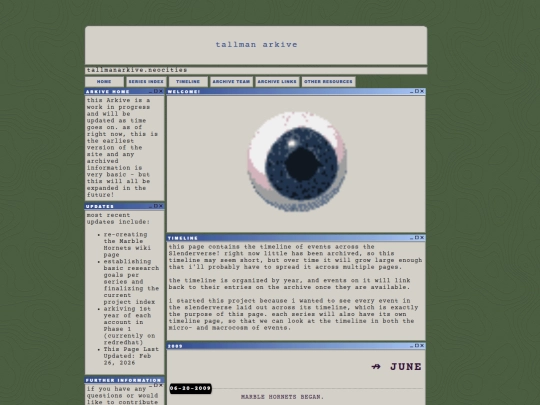Viewport: 540px width, 405px height.
Task: Minimize the 2009 window panel
Action: [412, 346]
